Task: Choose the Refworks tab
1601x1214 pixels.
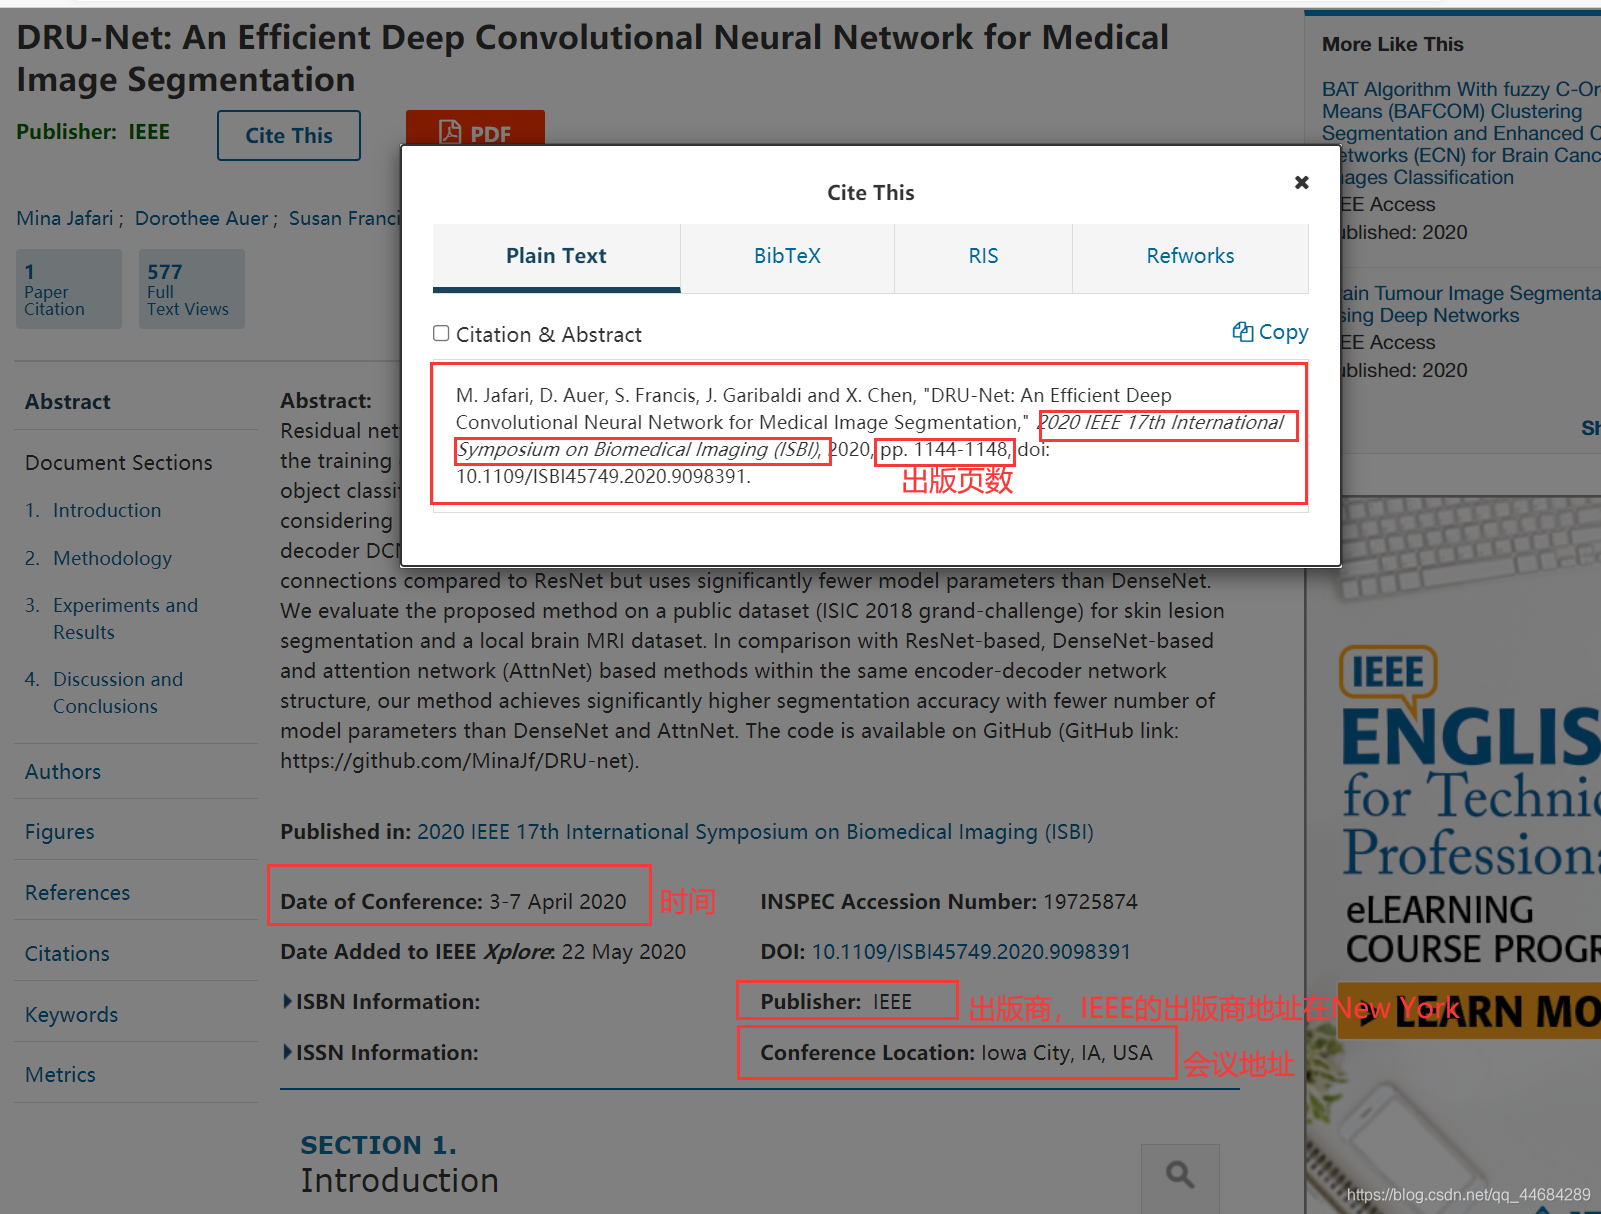Action: (1190, 256)
